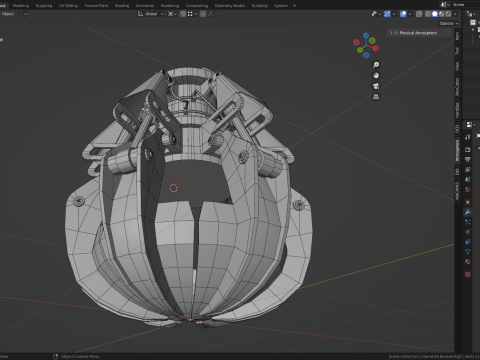Open the View Layer properties tab

pos(468,169)
